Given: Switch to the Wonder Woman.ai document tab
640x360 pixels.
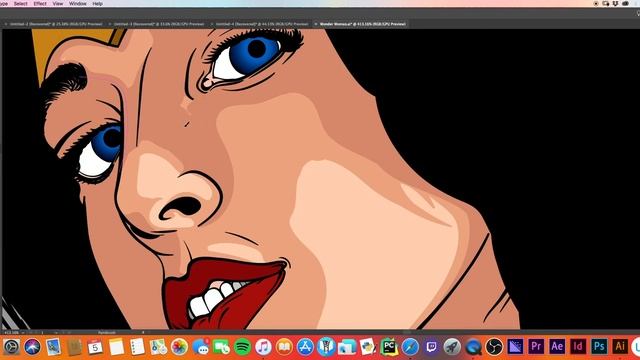Looking at the screenshot, I should coord(362,24).
